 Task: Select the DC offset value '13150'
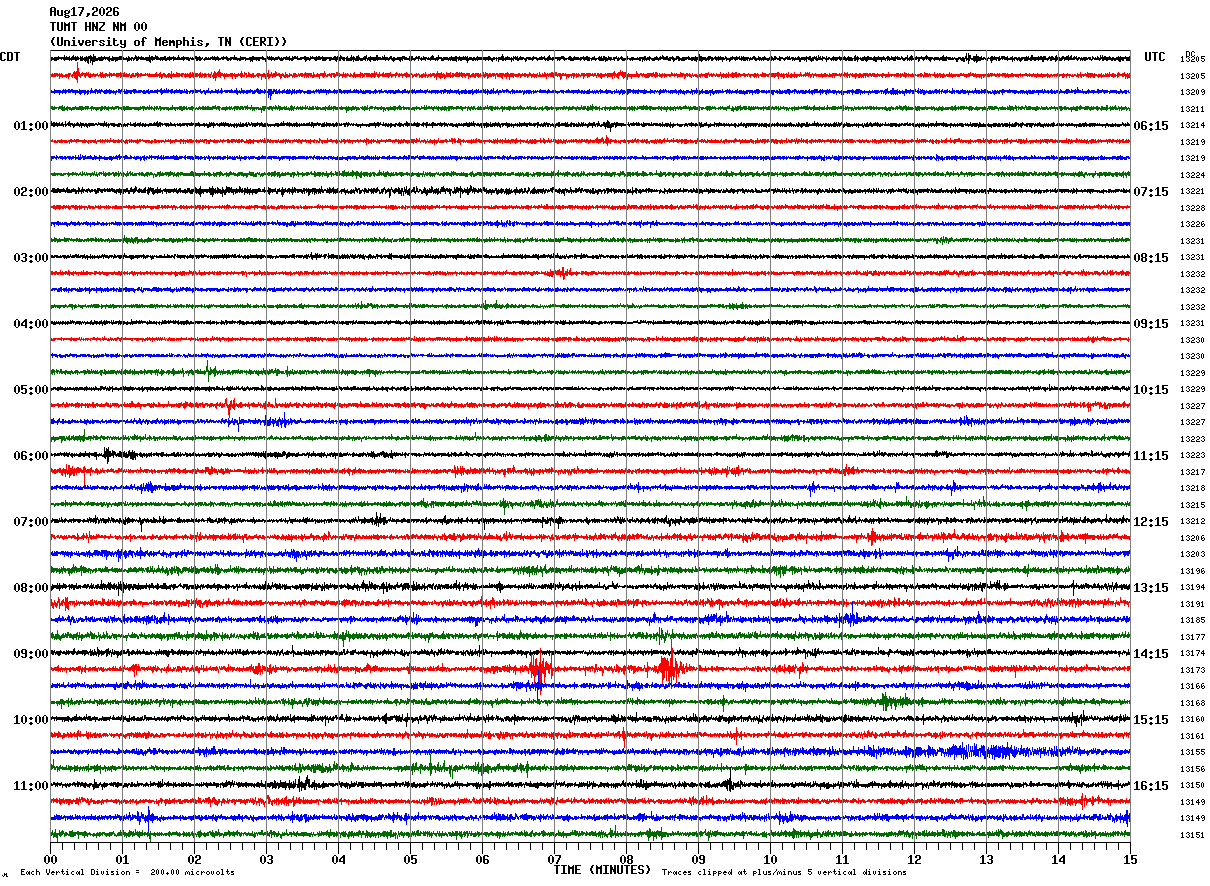click(1192, 786)
